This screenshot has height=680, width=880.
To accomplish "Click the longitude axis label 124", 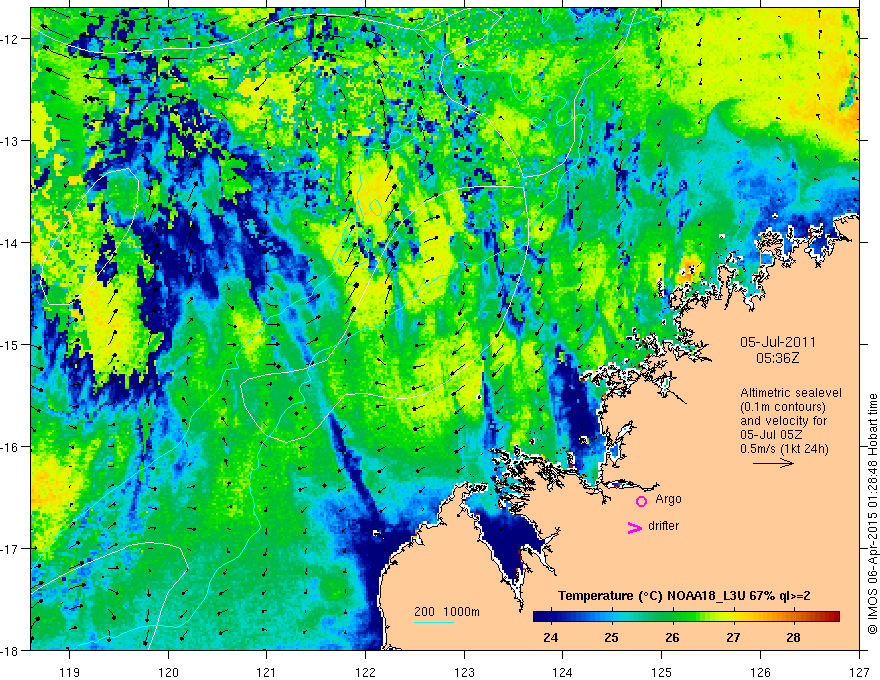I will tap(563, 672).
